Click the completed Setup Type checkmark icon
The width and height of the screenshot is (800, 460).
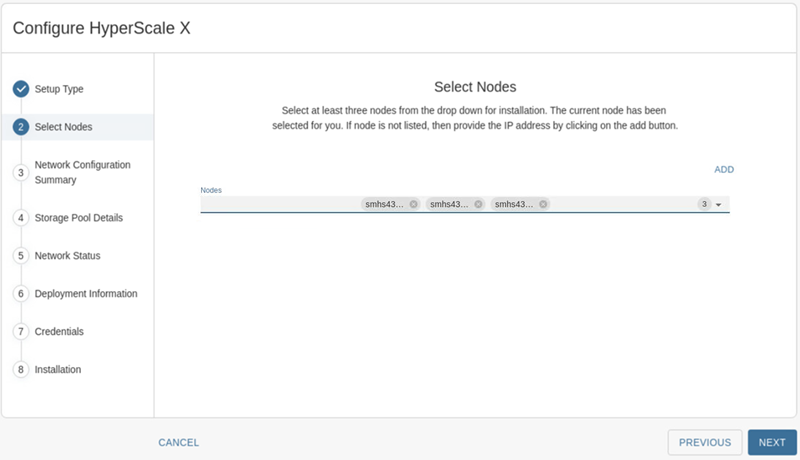click(x=20, y=89)
